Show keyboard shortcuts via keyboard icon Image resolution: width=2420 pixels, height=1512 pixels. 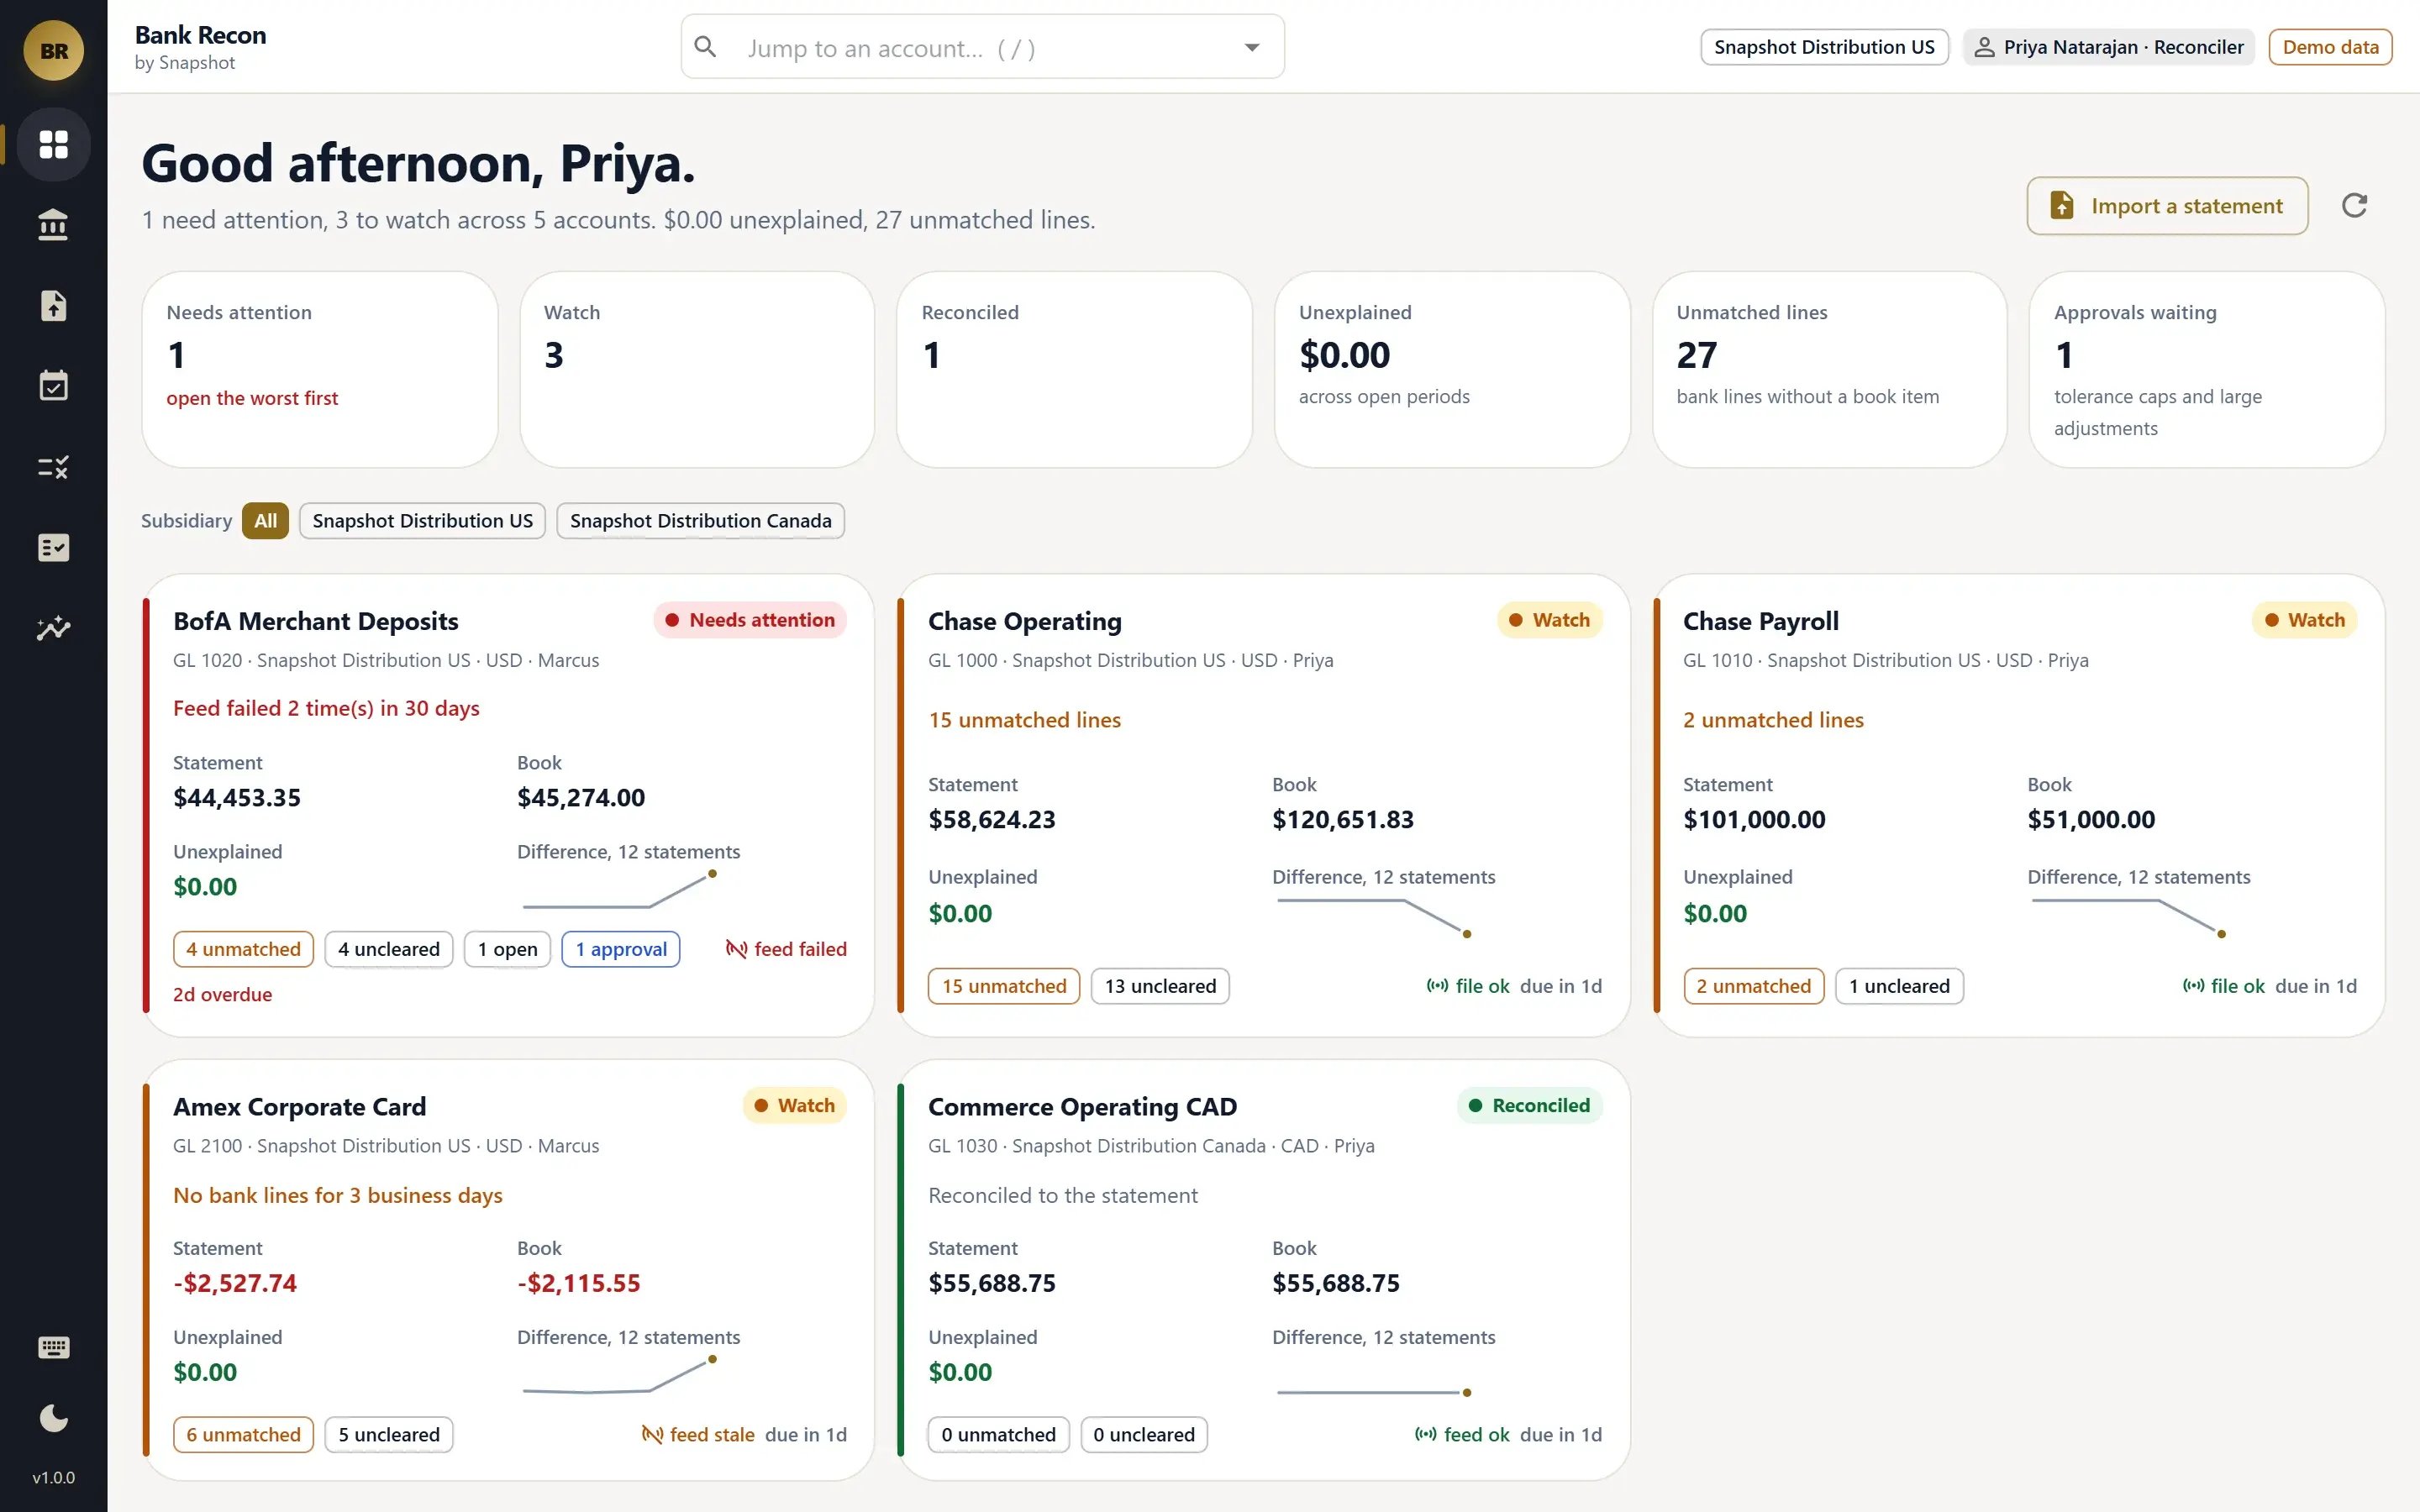coord(53,1347)
